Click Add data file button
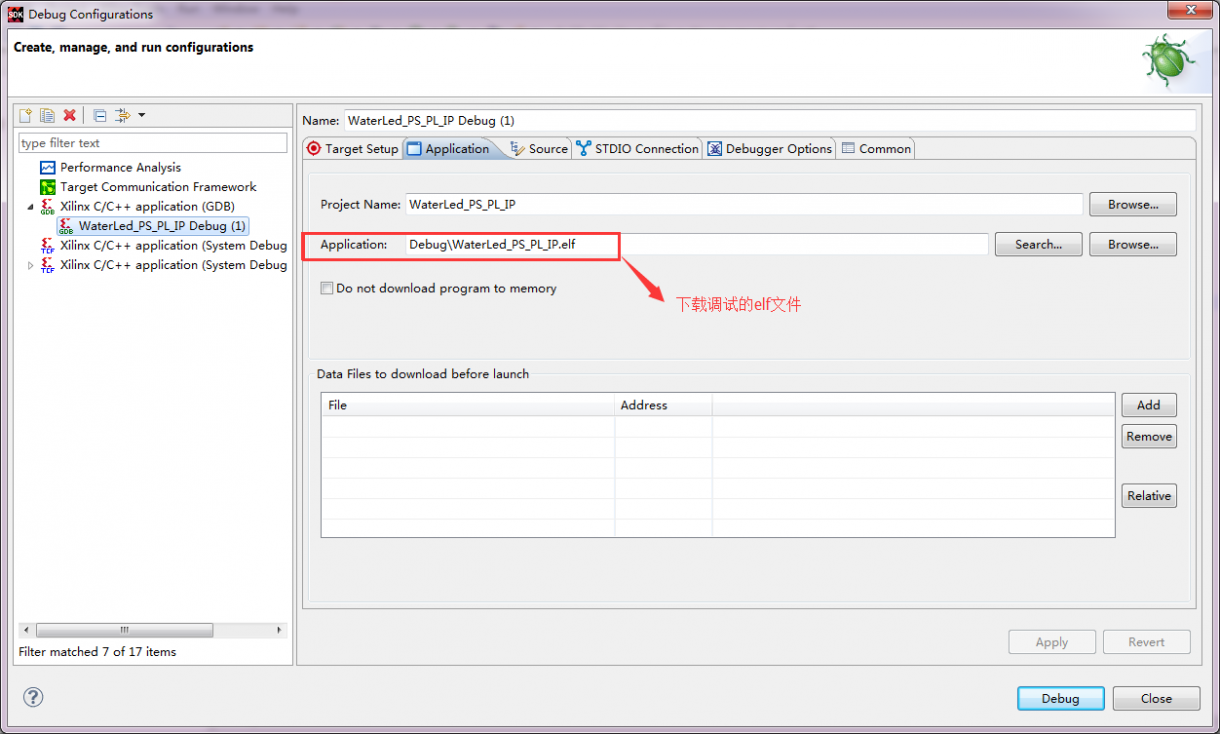 [x=1149, y=405]
